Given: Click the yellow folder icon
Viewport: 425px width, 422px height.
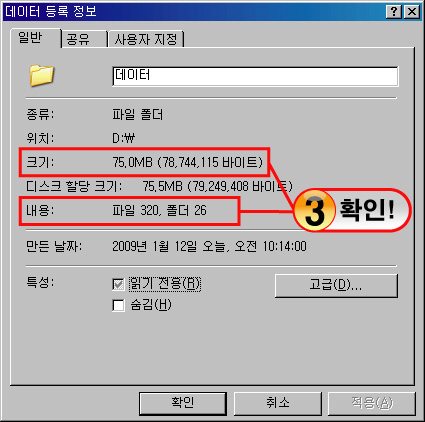Looking at the screenshot, I should pos(42,76).
